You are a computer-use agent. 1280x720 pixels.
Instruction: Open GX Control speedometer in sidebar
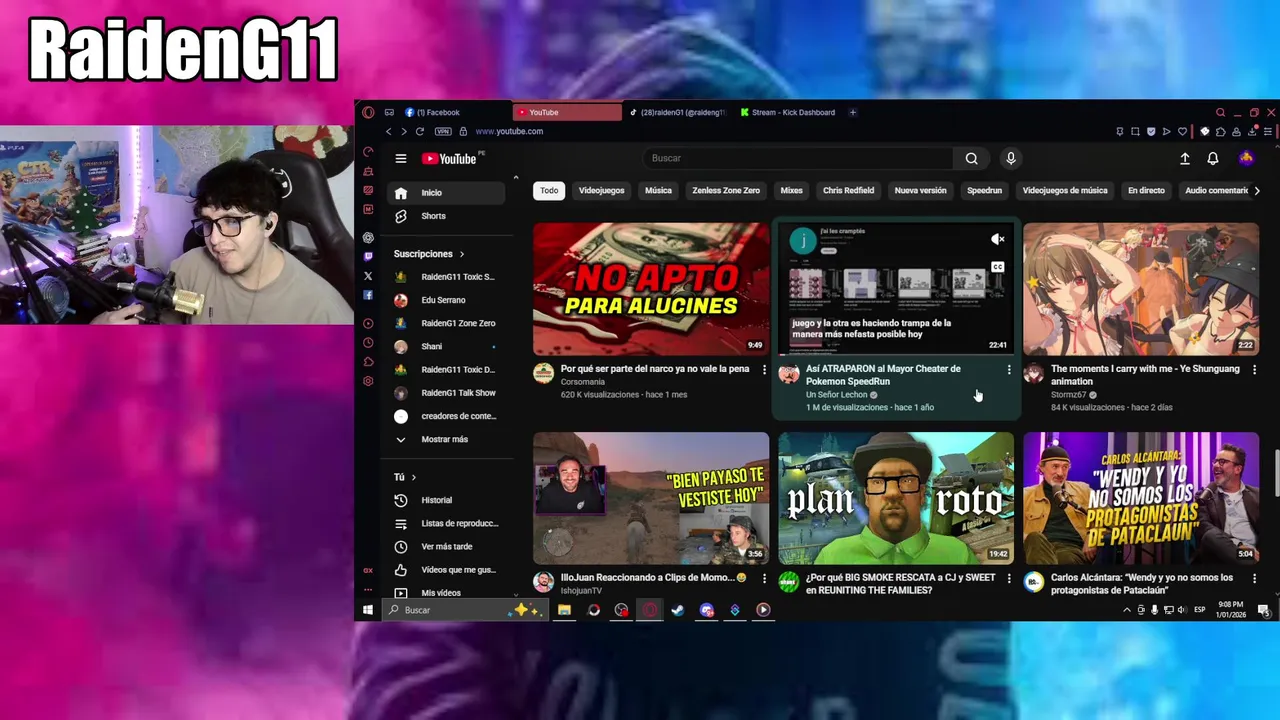pos(368,152)
